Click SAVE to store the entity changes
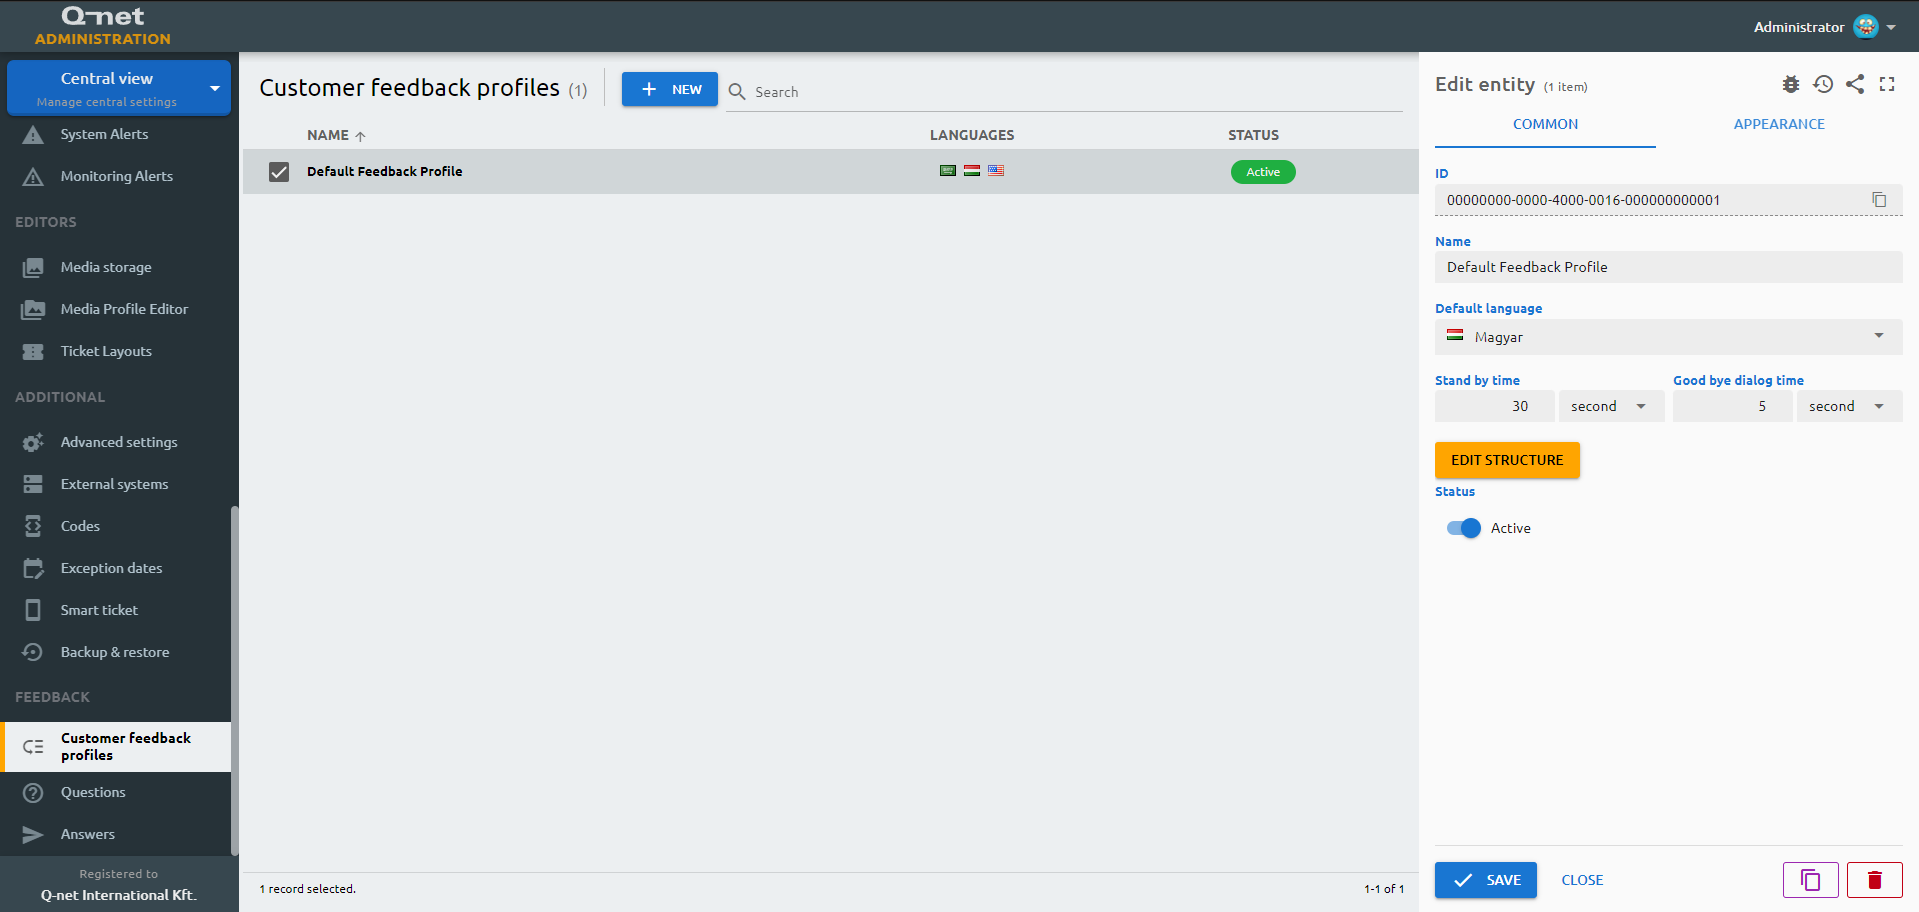Image resolution: width=1919 pixels, height=912 pixels. pos(1485,880)
